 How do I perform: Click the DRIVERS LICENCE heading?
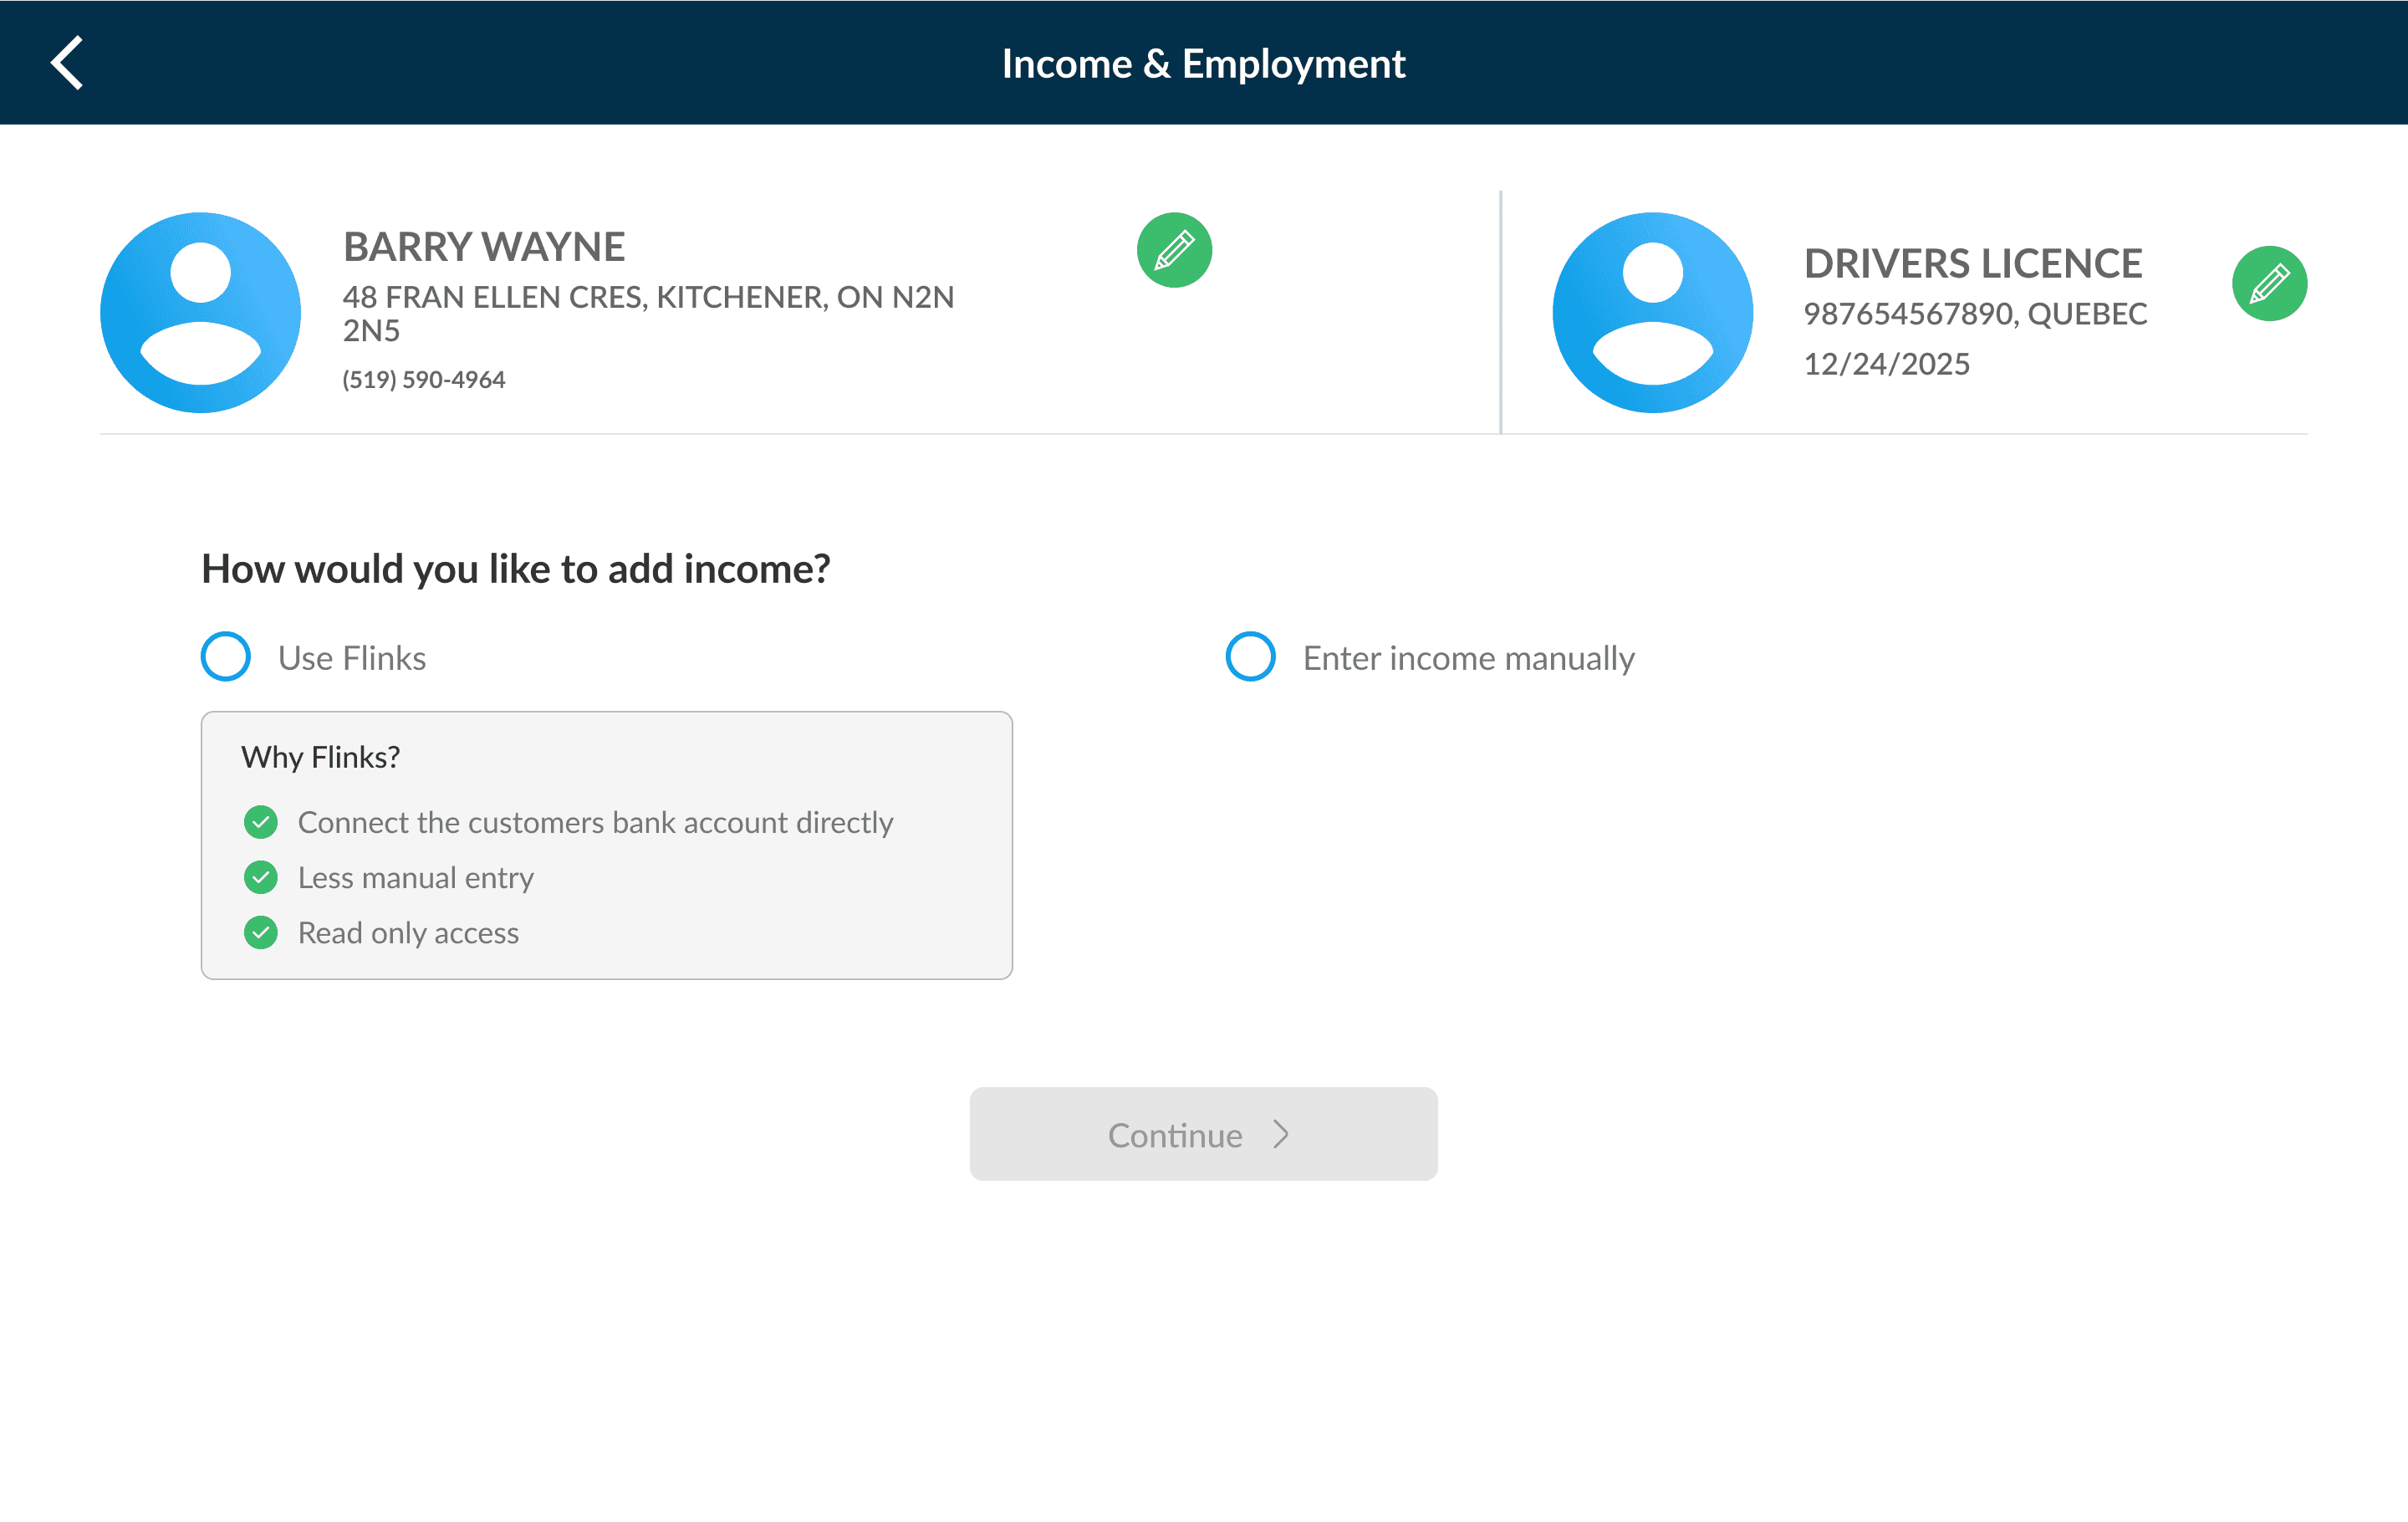tap(1972, 264)
